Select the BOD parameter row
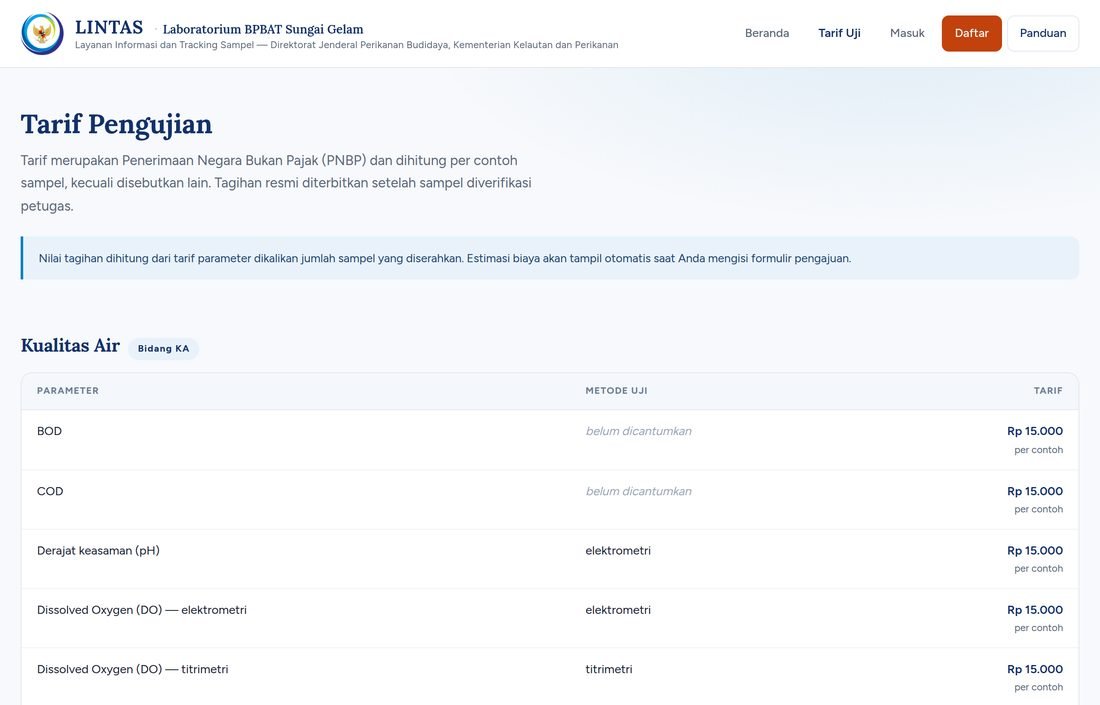The height and width of the screenshot is (705, 1100). coord(550,440)
